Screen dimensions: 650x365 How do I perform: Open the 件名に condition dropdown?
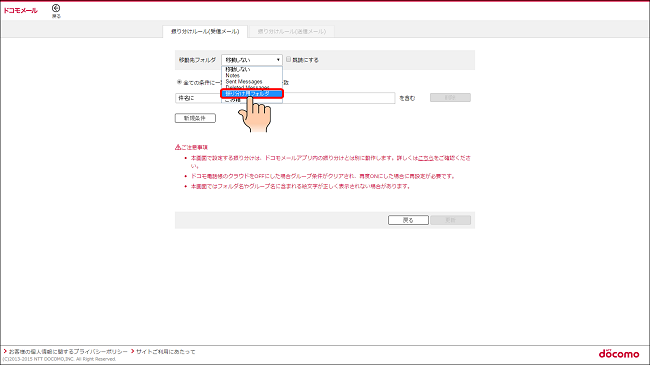click(x=198, y=98)
